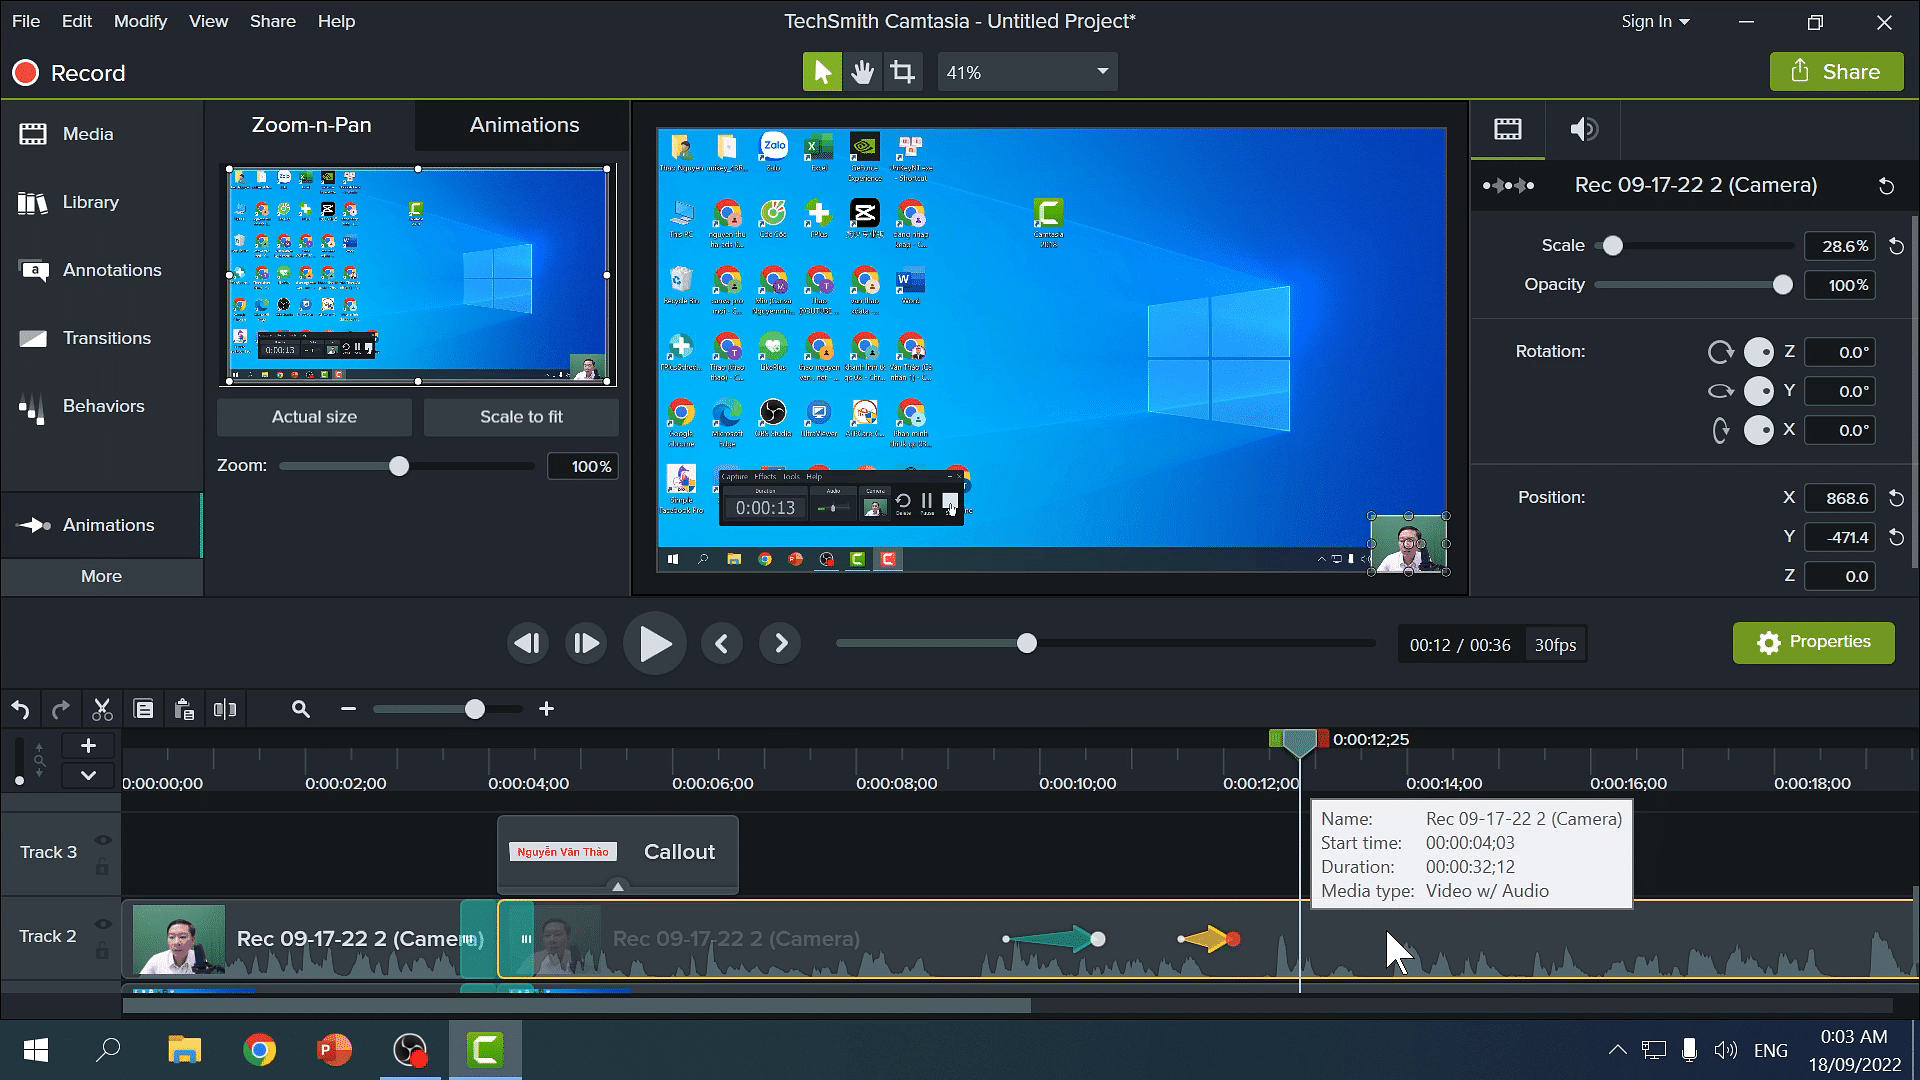Add a new track with plus
The image size is (1920, 1080).
pos(88,745)
